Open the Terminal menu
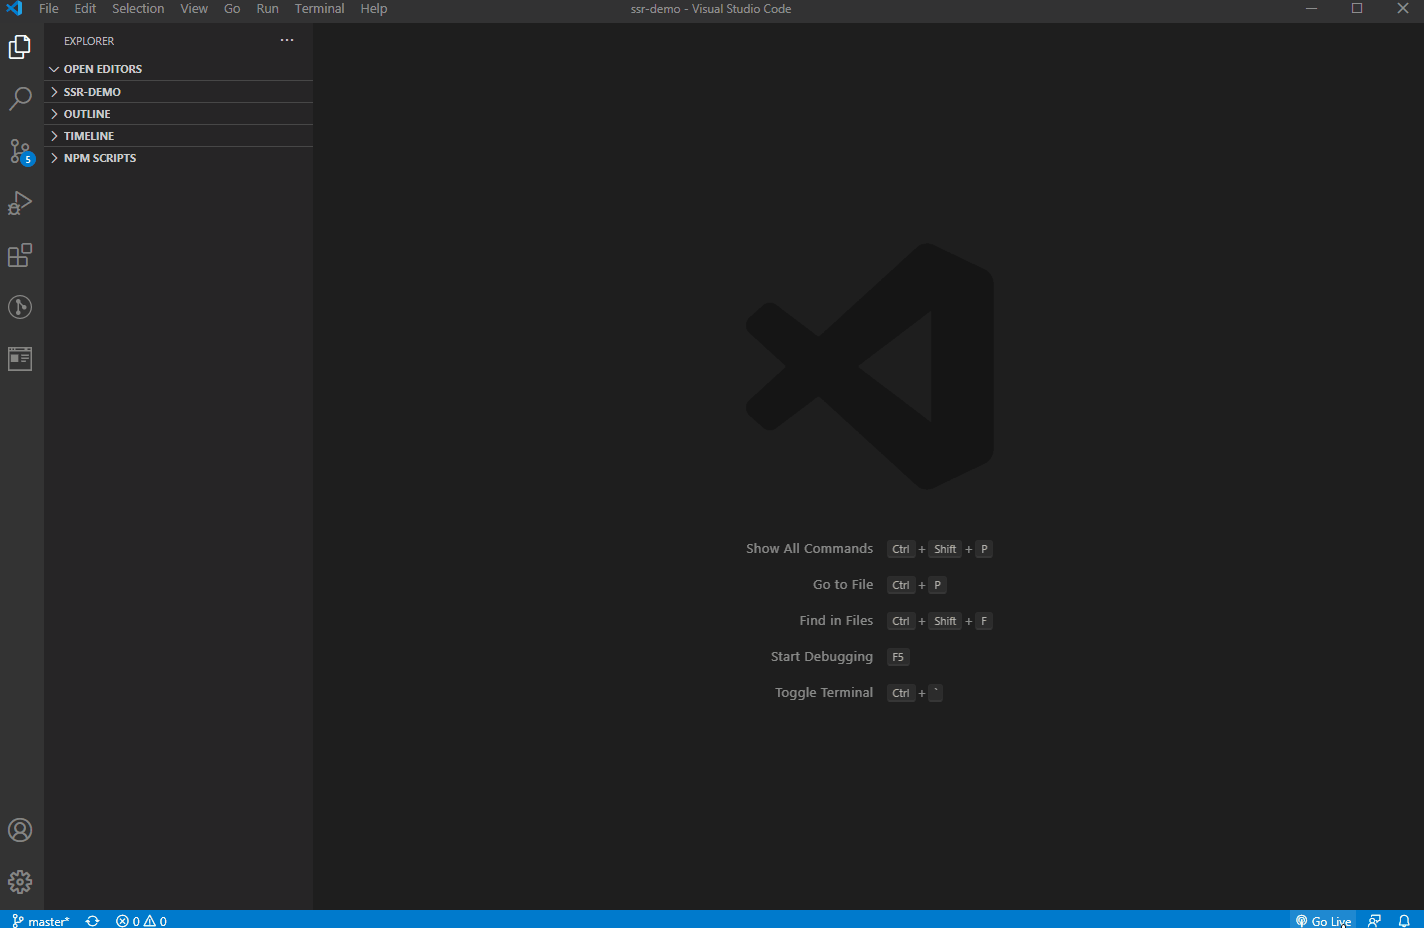1424x928 pixels. click(319, 8)
